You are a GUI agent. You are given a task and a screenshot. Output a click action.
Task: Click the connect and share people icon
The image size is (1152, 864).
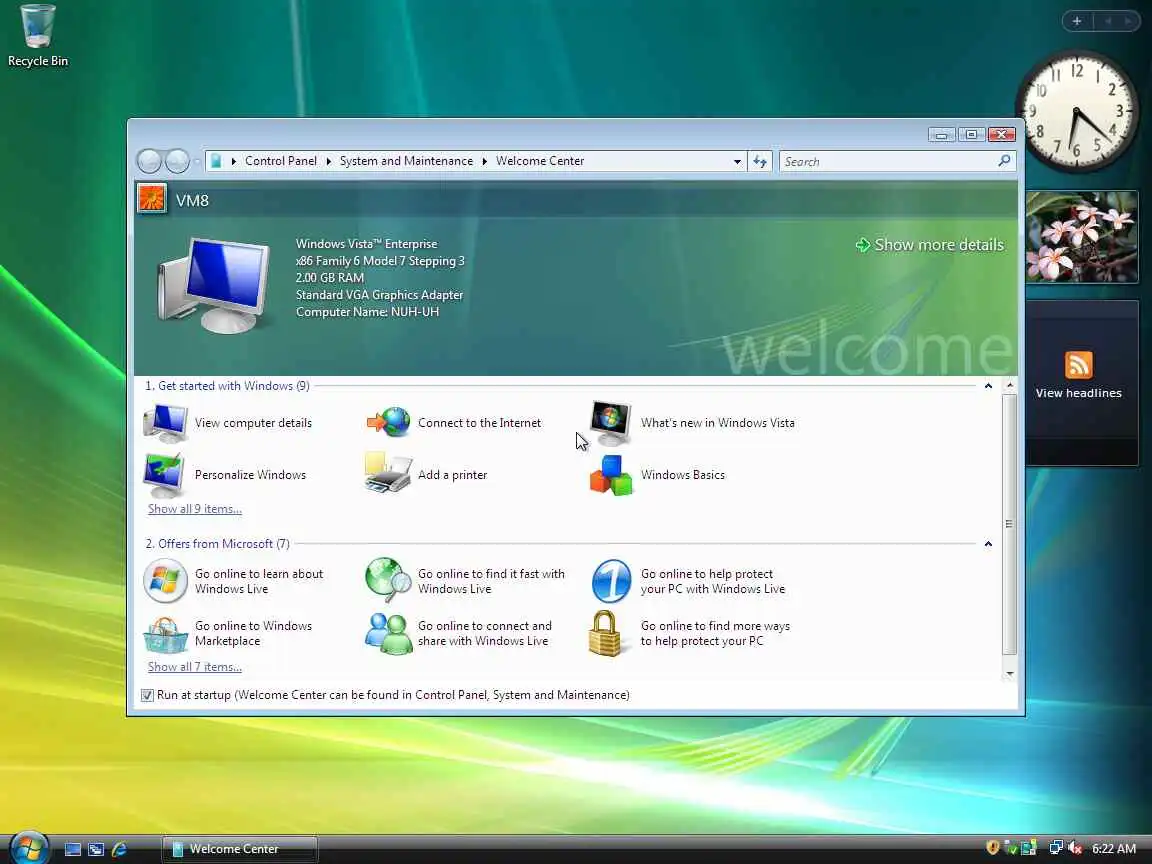pos(388,633)
